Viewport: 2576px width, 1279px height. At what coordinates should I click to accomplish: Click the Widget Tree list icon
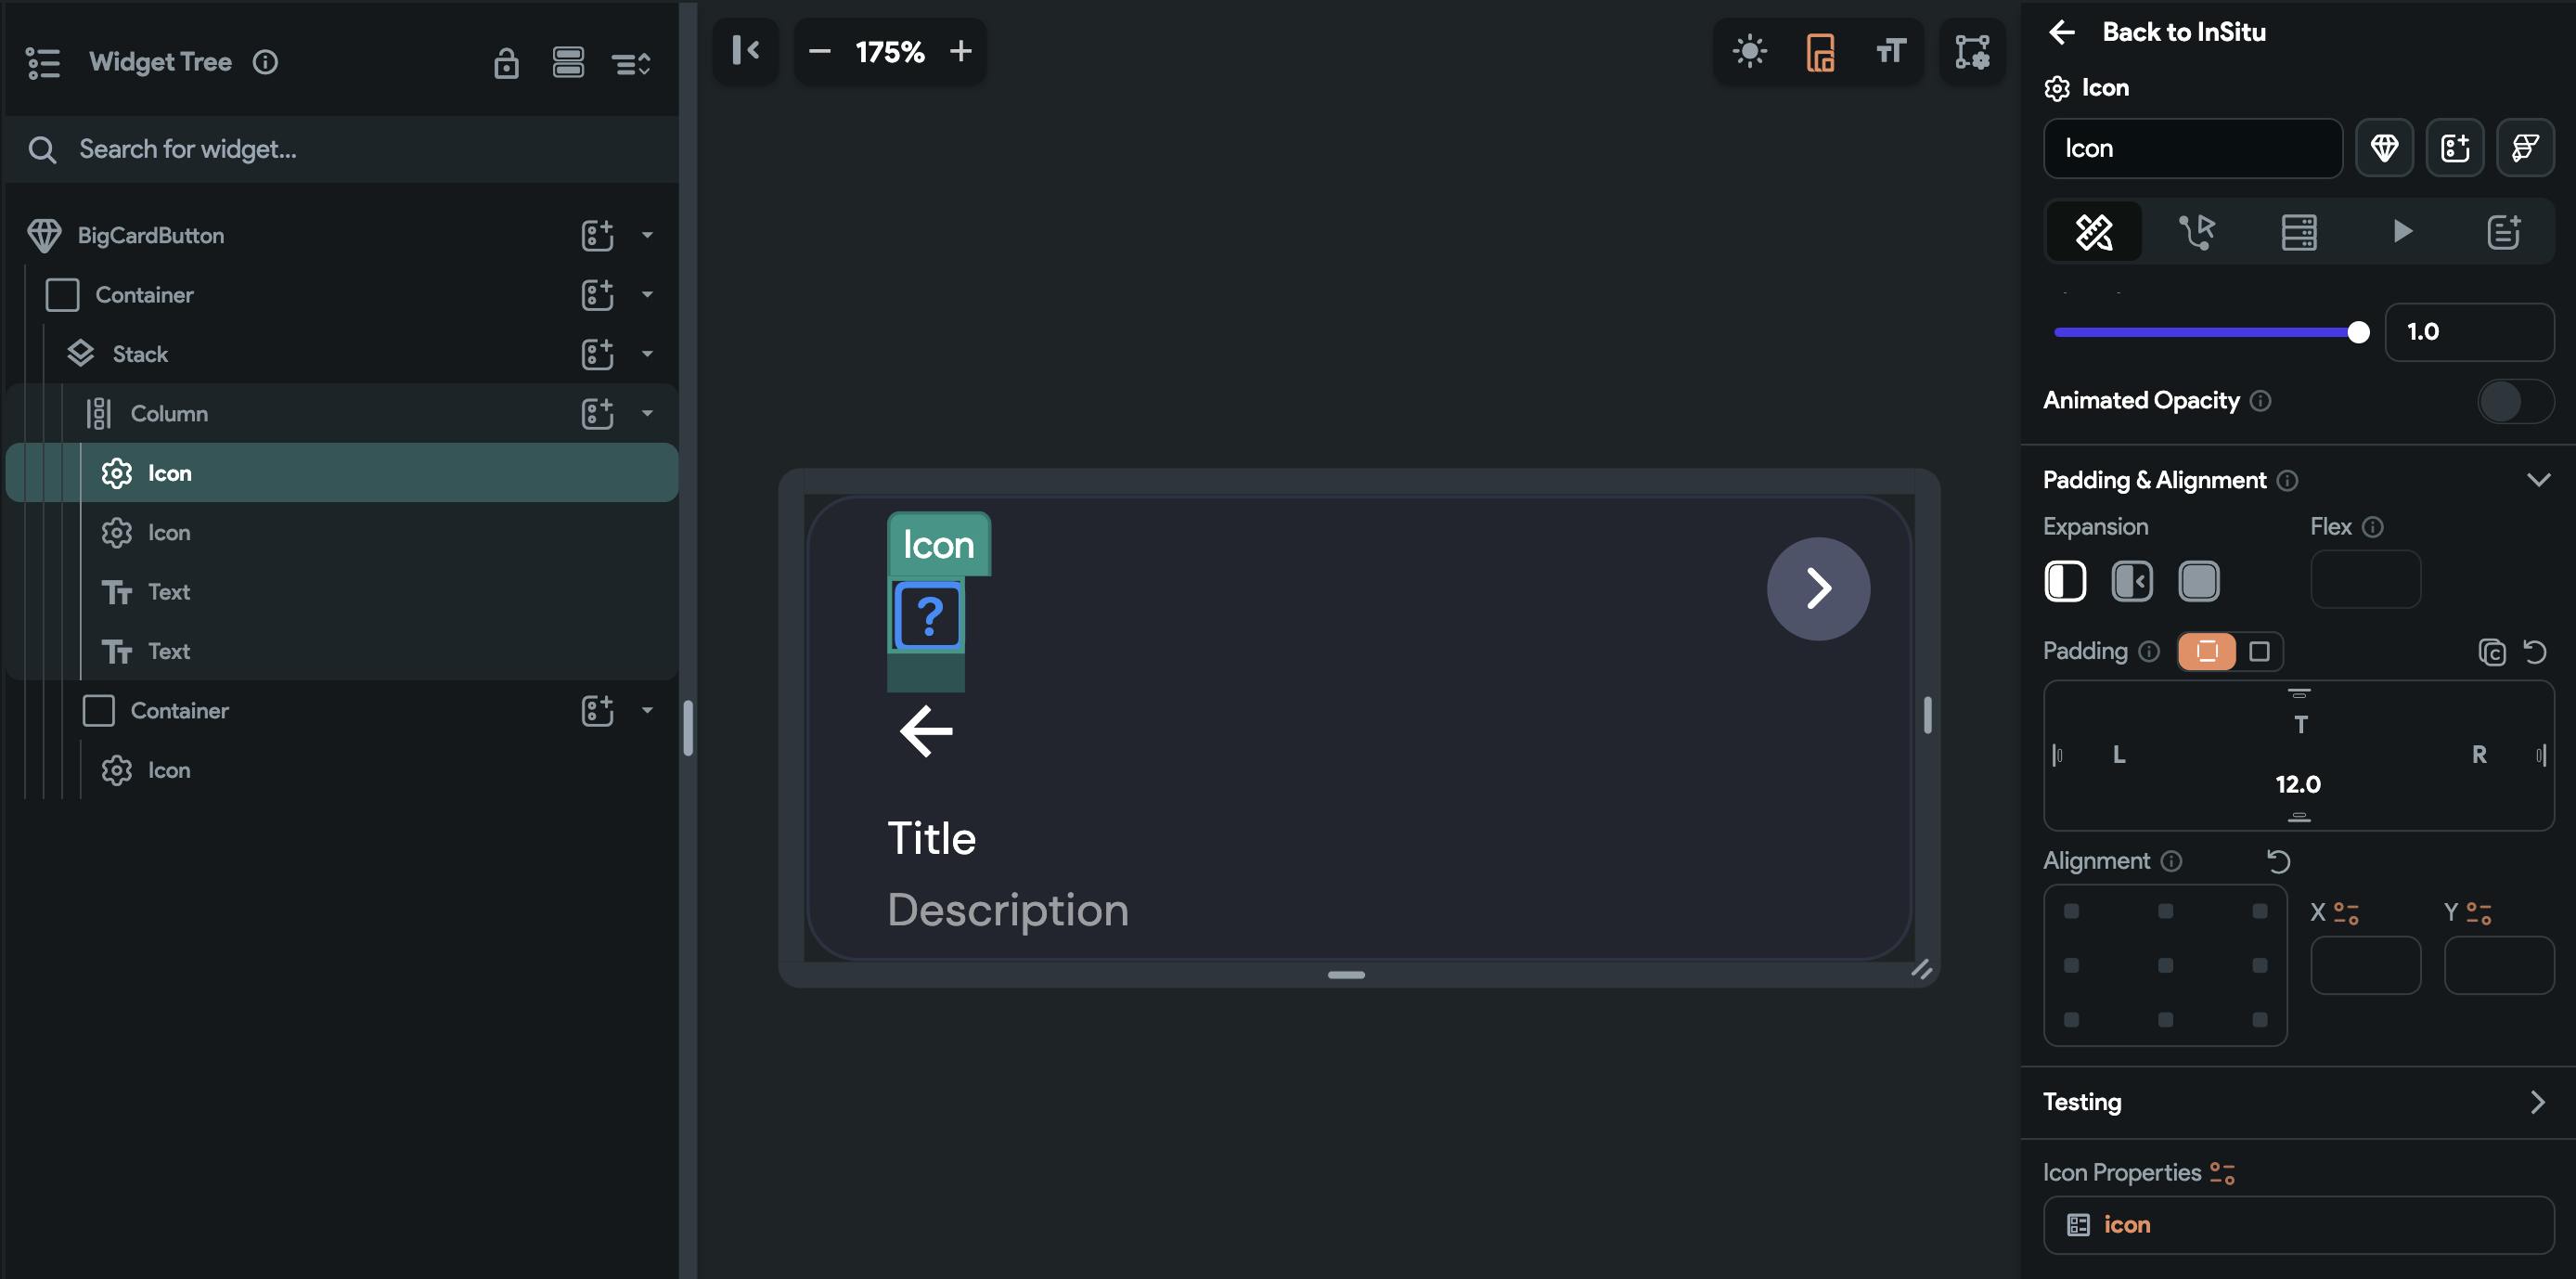click(x=43, y=62)
